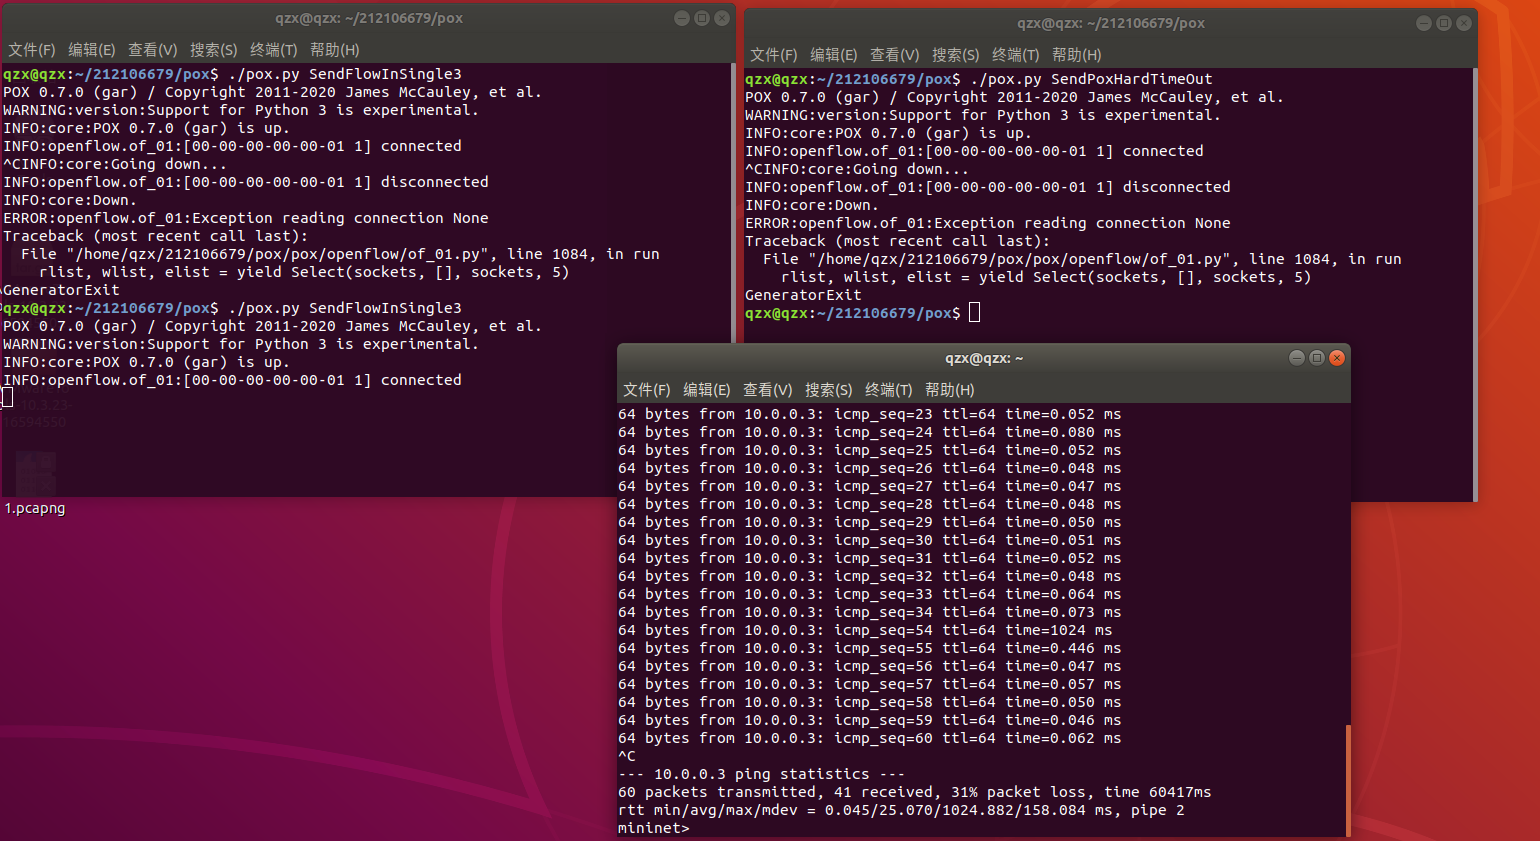Click "ERROR:openflow.of_01:Exception" line in SendFlowInSingle3 terminal

point(246,218)
